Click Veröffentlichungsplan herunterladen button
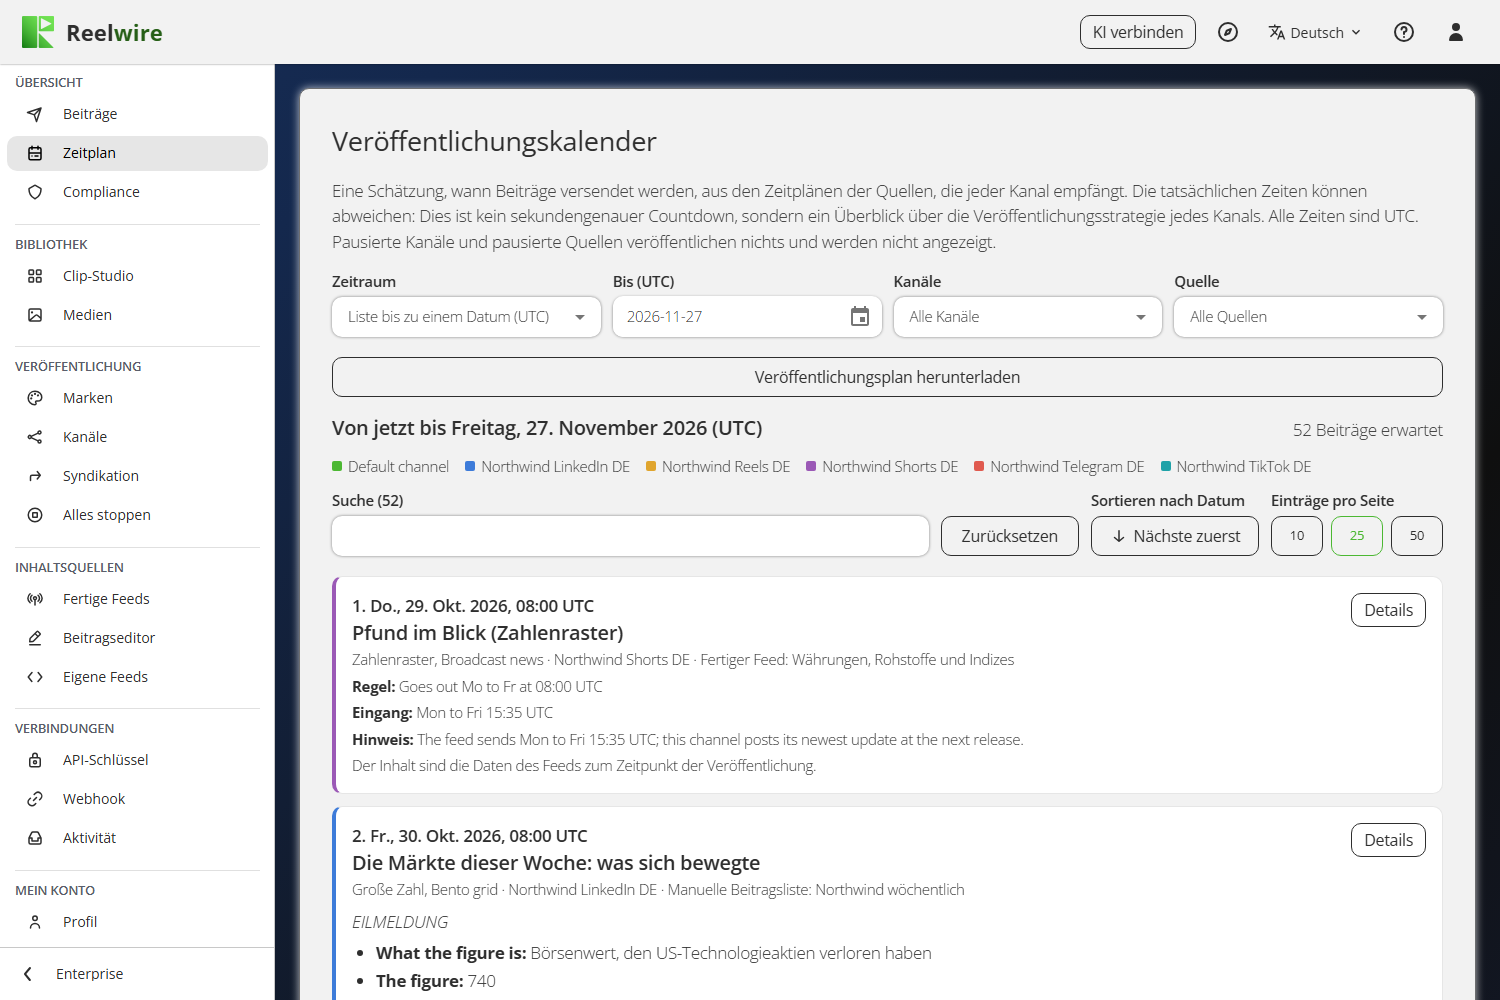The height and width of the screenshot is (1000, 1500). [x=887, y=377]
